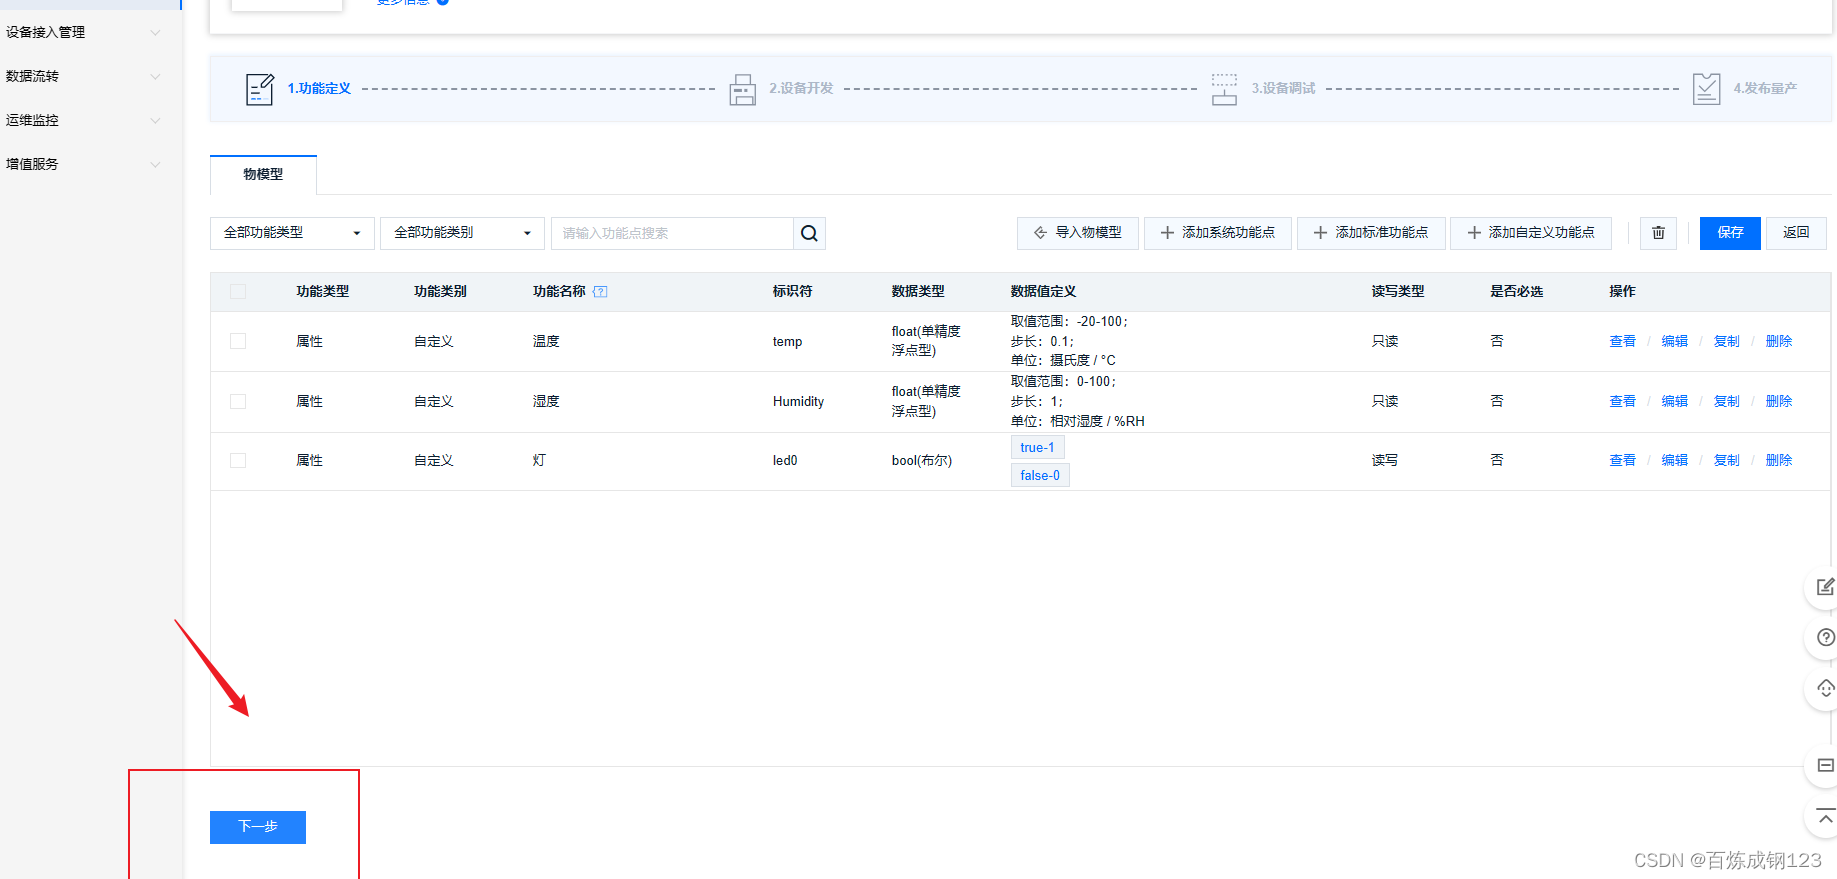Open the 全部功能类别 dropdown
Screen dimensions: 1837x879
tap(462, 233)
